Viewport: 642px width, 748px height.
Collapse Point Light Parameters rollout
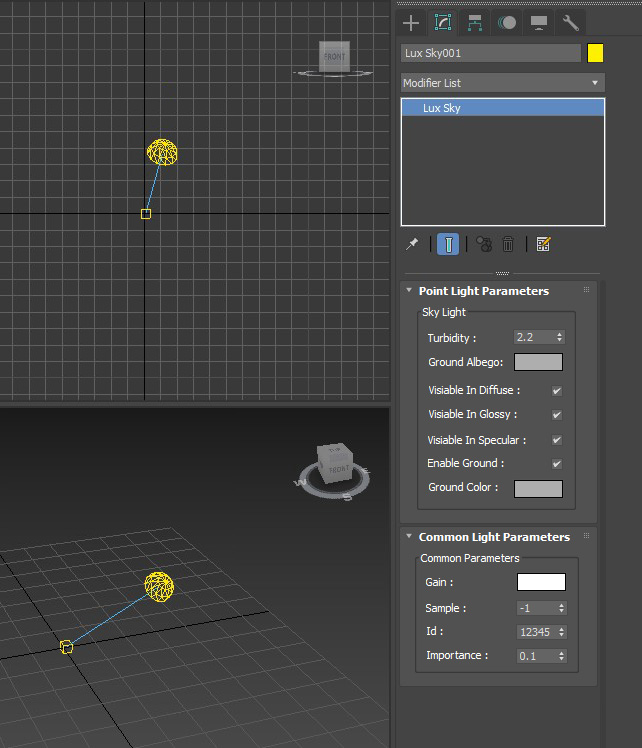tap(484, 291)
